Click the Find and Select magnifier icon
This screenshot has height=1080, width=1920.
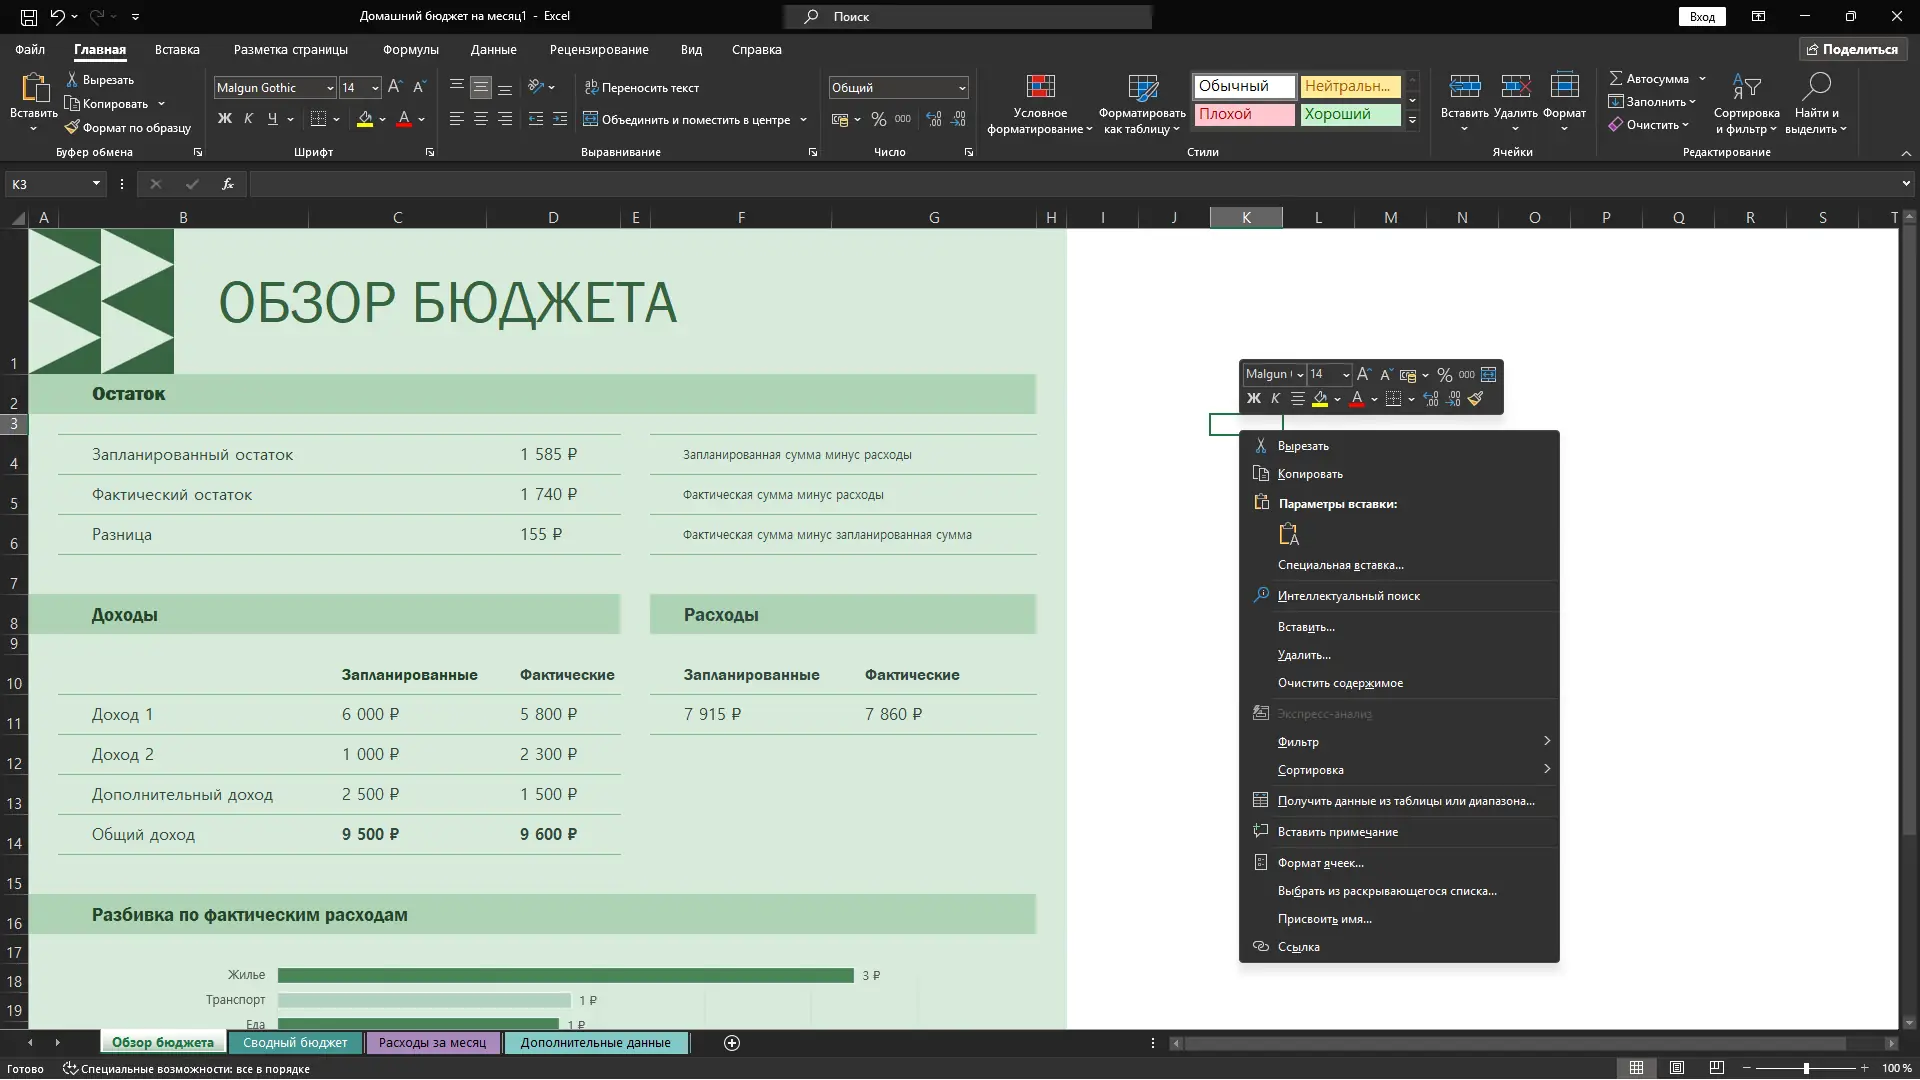pos(1816,87)
